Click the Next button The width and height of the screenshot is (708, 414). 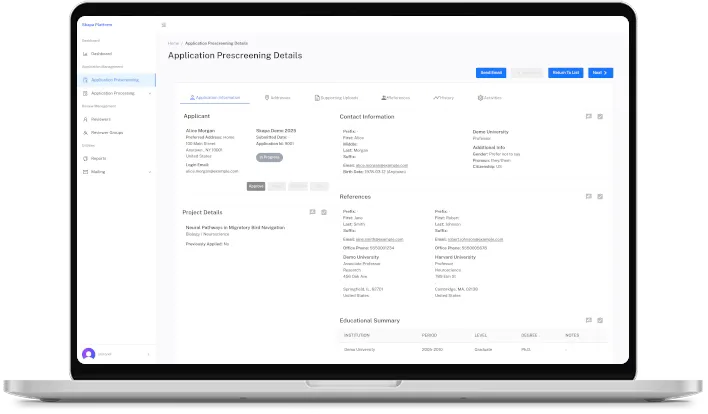coord(601,73)
